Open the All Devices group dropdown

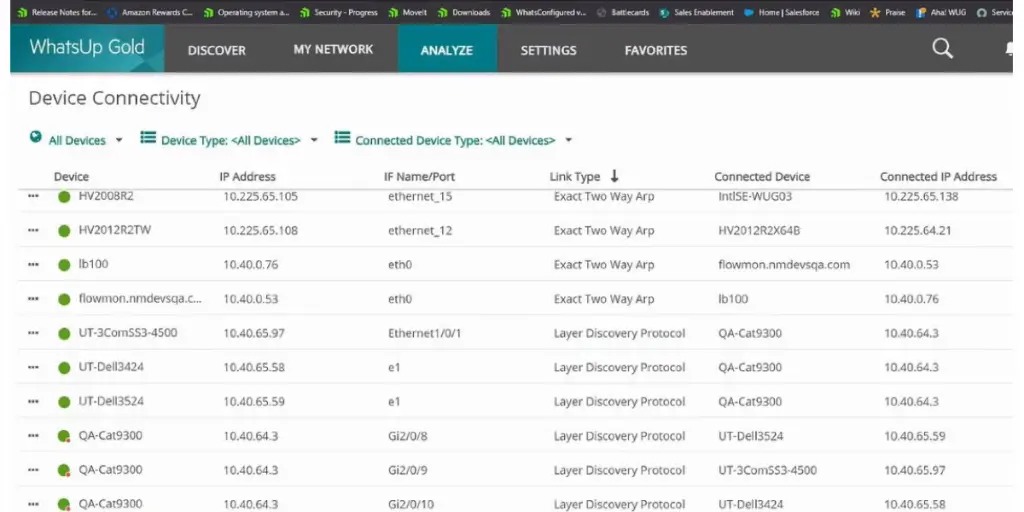pos(77,140)
